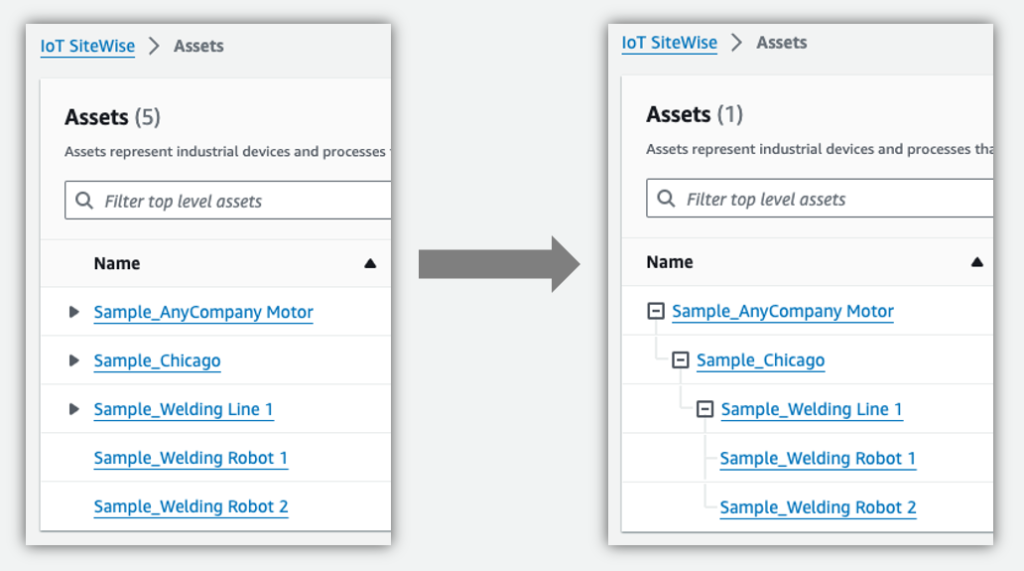Open Sample_Chicago link in right tree
The height and width of the screenshot is (571, 1024).
pyautogui.click(x=760, y=360)
